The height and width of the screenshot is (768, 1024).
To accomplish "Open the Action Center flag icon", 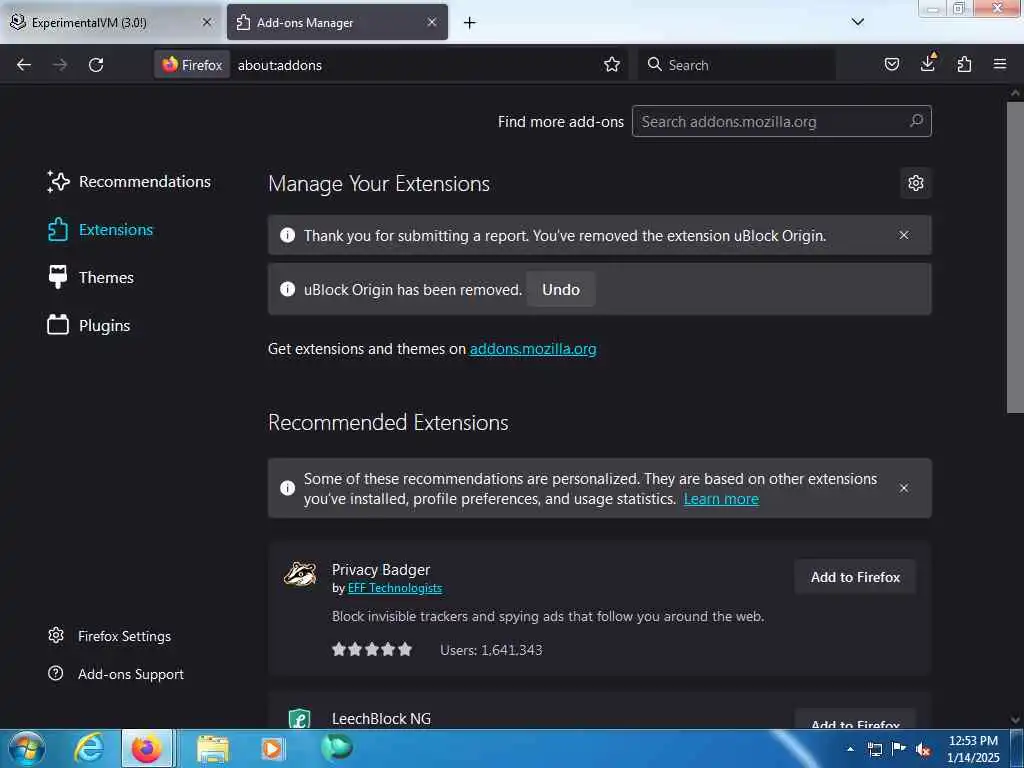I will pos(899,749).
